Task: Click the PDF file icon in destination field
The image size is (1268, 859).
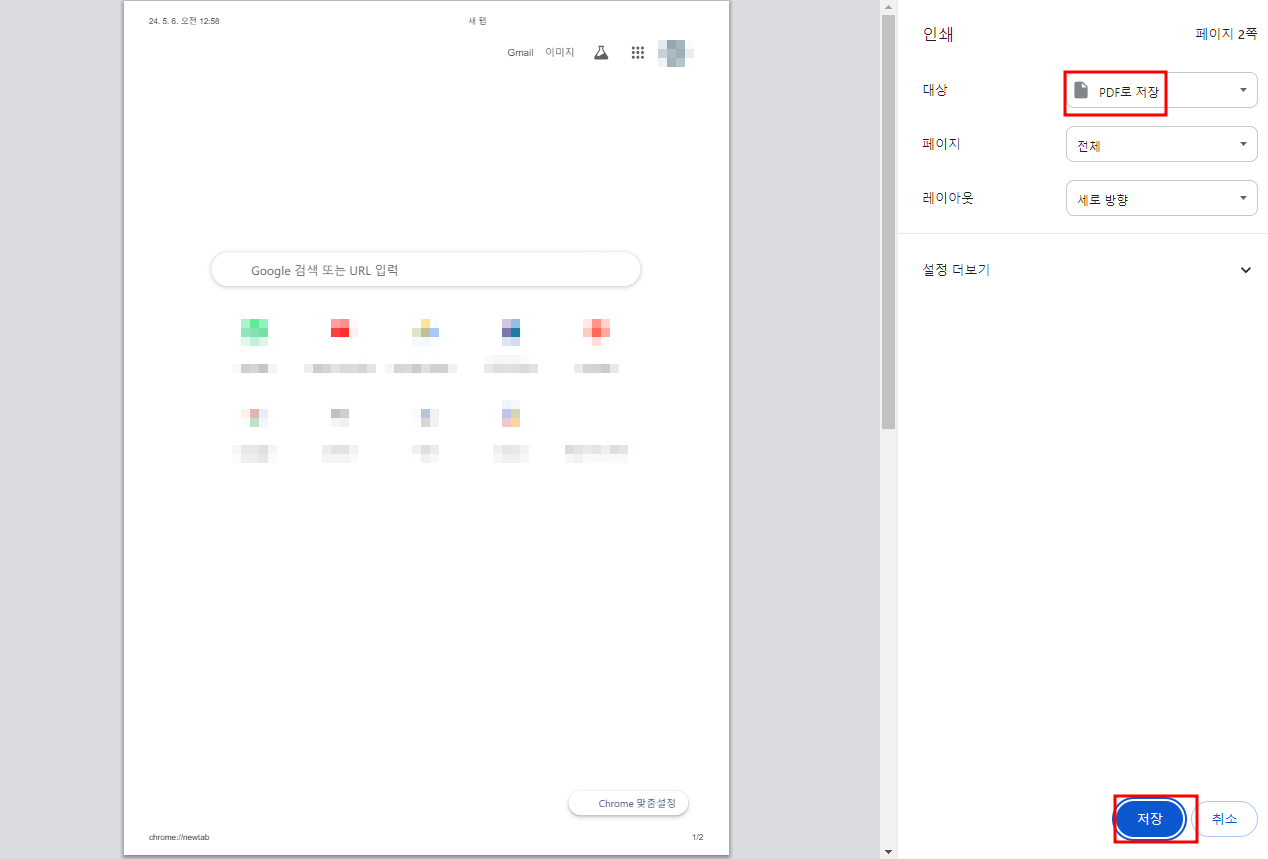Action: tap(1081, 89)
